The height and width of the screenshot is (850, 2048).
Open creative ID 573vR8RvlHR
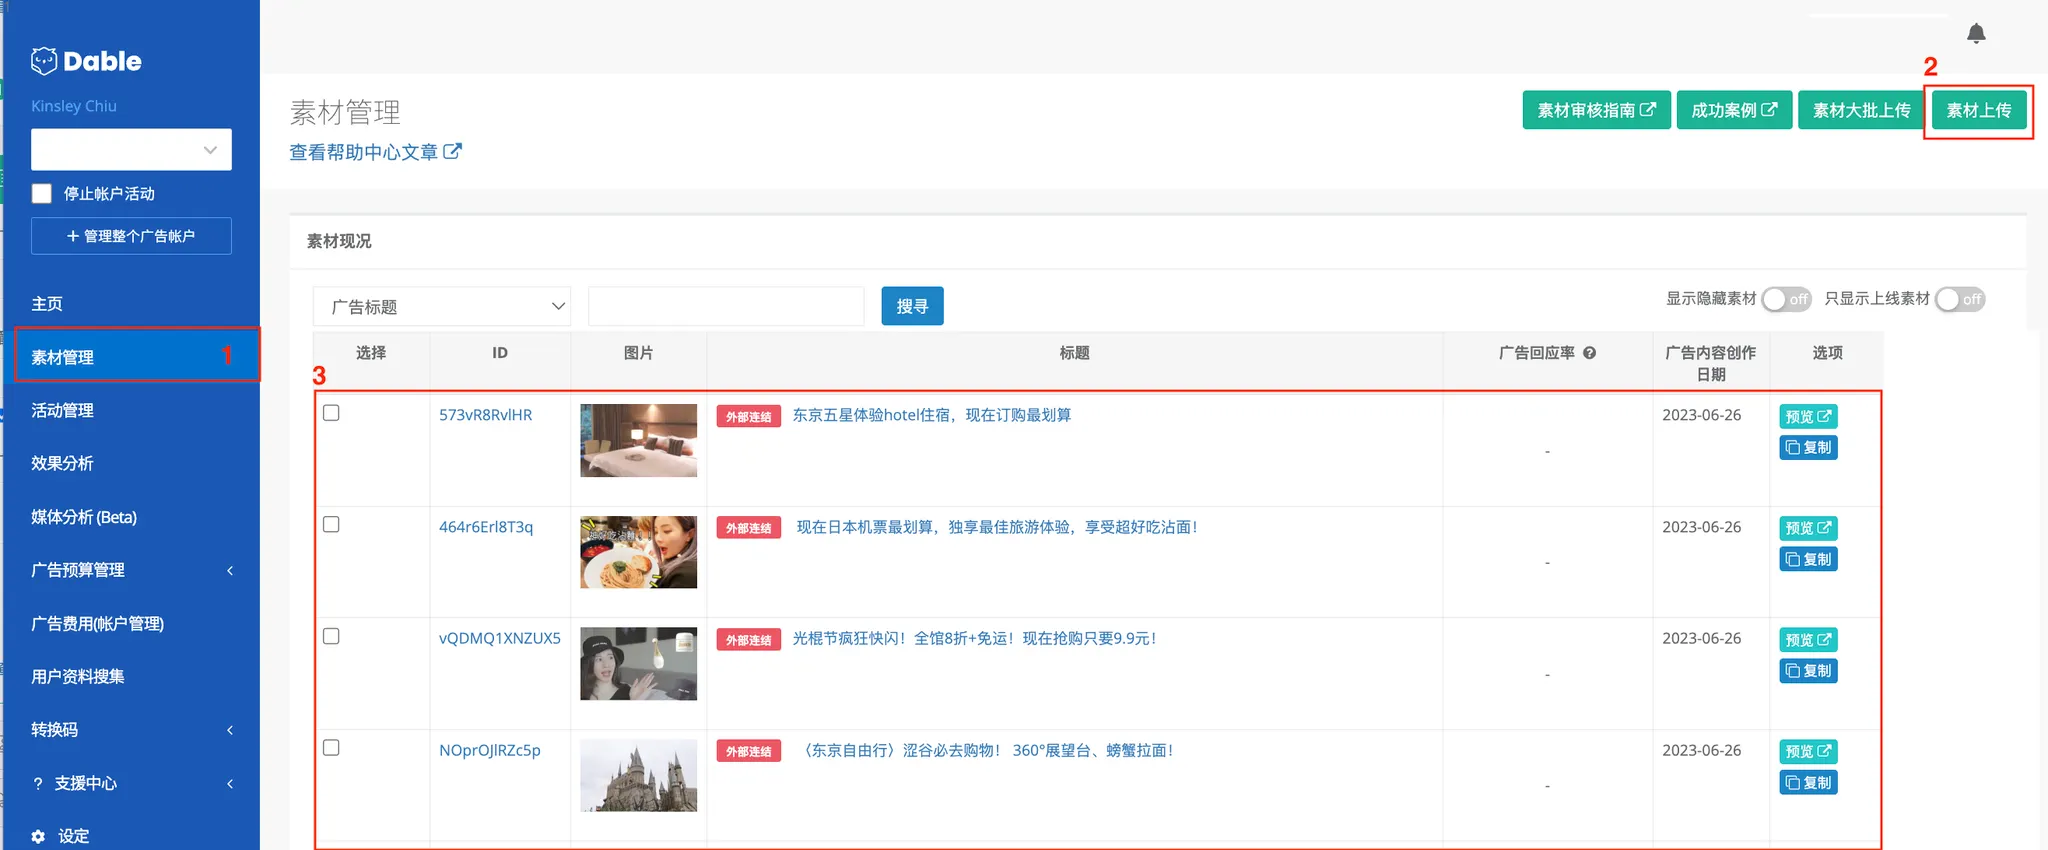pos(485,415)
